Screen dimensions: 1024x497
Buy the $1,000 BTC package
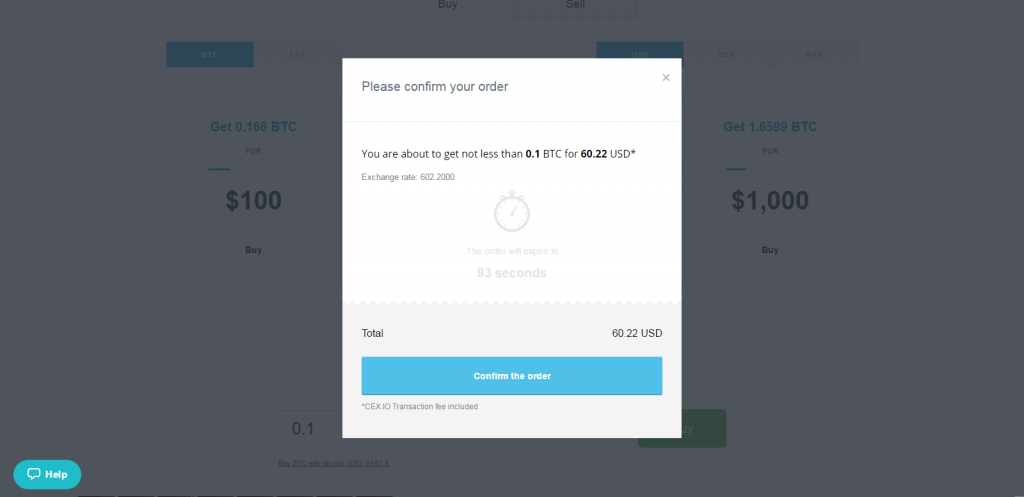tap(770, 249)
